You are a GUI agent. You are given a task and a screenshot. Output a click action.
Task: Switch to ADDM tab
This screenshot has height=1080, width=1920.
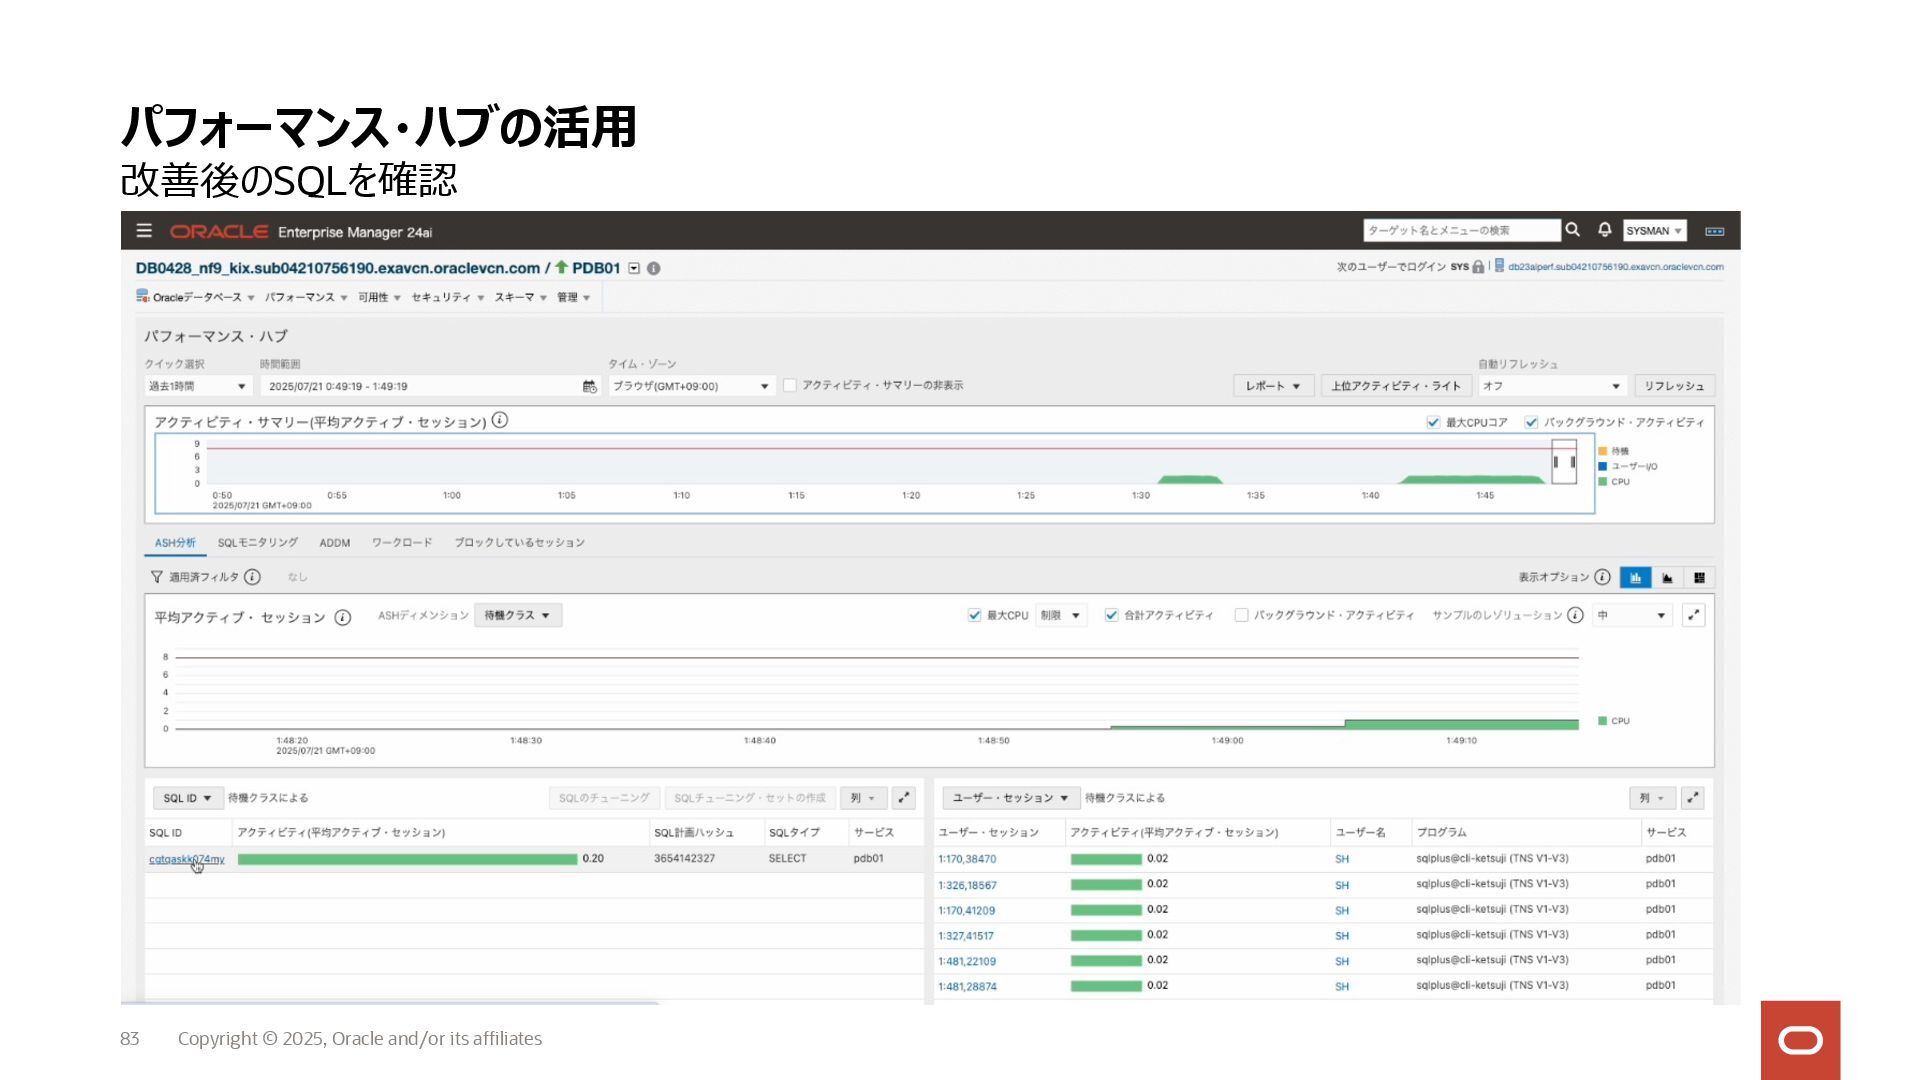(335, 543)
